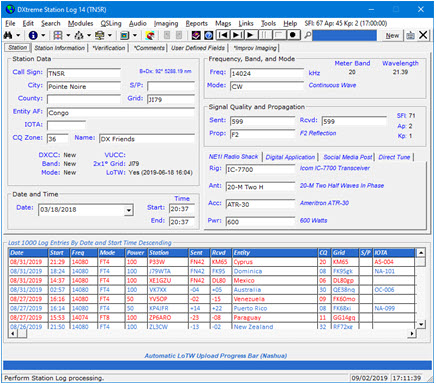Expand the binoculars search dropdown arrow
Screen dimensions: 436x386
(x=18, y=35)
